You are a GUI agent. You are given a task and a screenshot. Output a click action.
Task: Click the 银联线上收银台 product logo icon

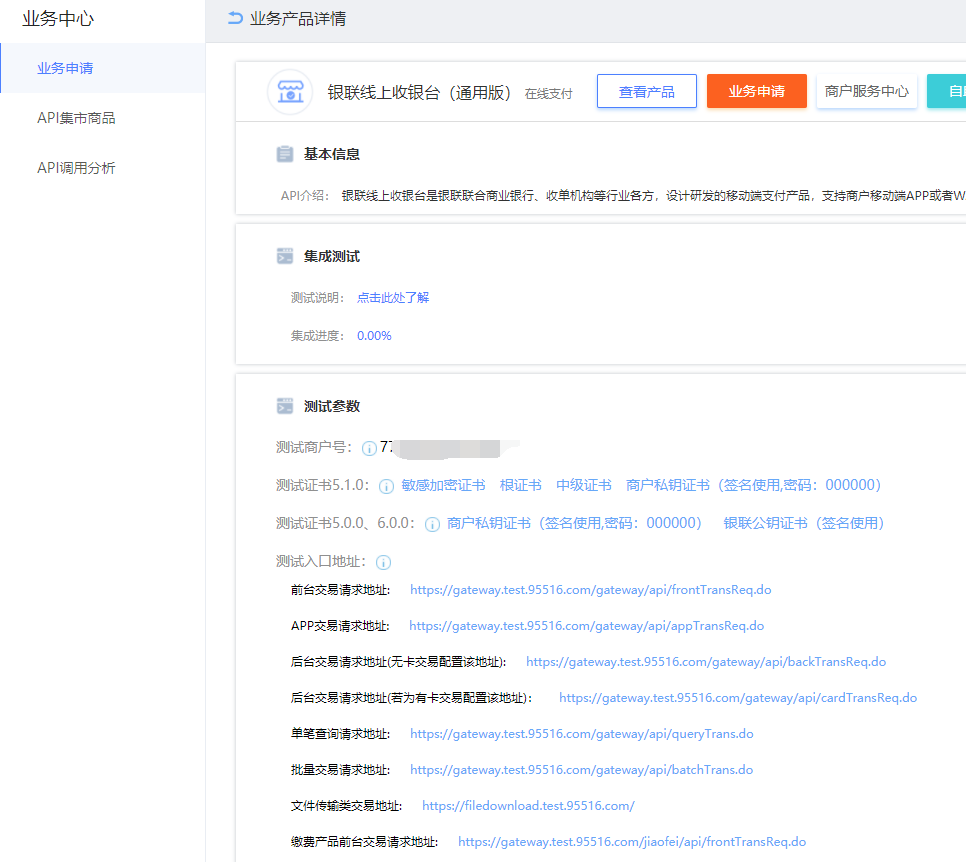tap(290, 92)
